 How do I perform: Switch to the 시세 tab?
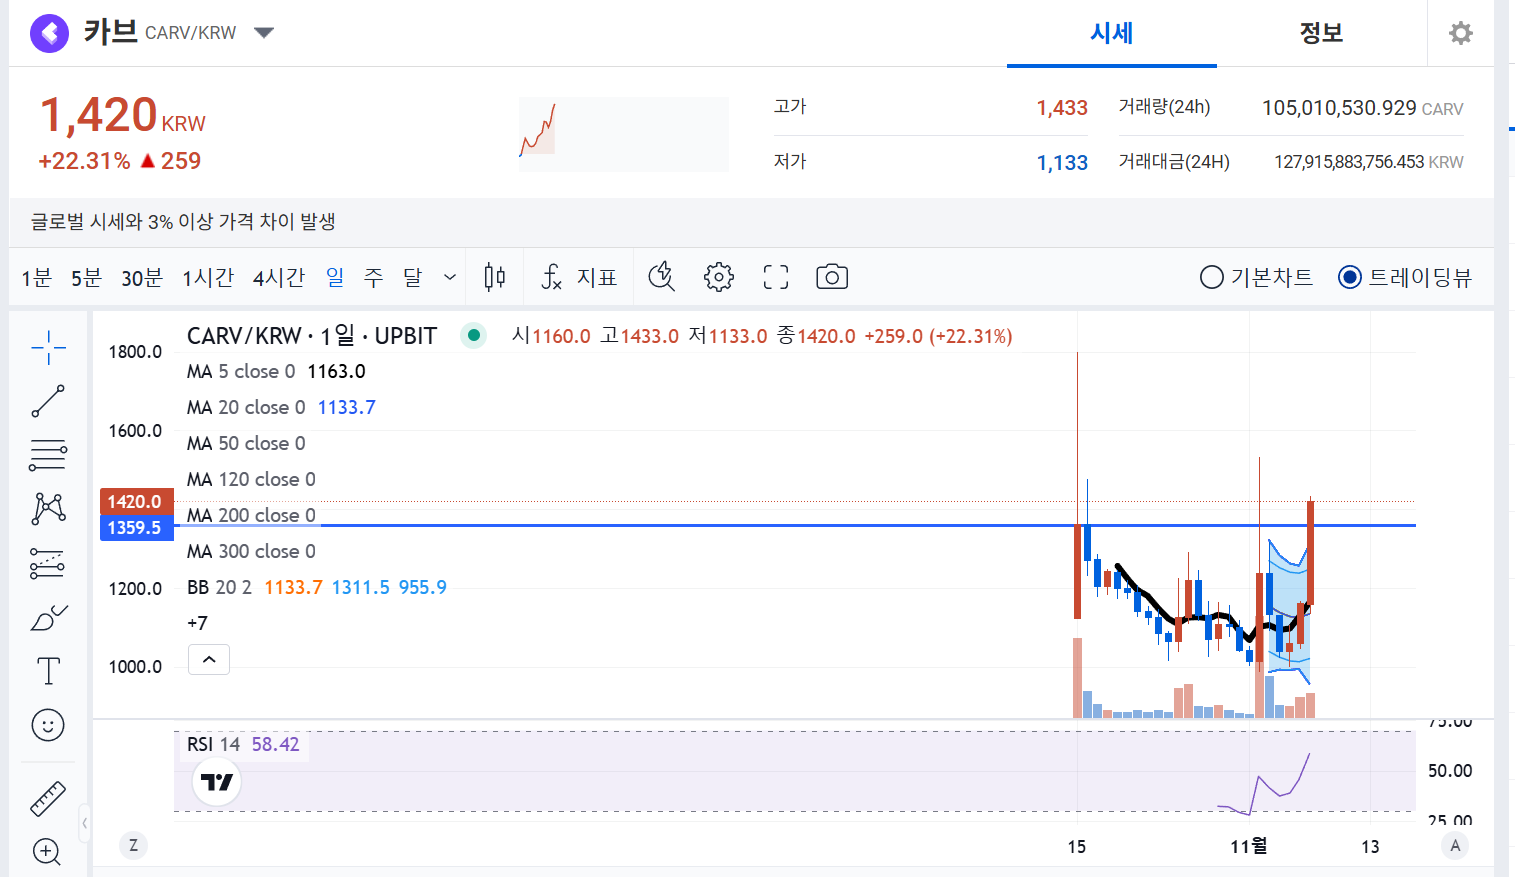point(1112,33)
